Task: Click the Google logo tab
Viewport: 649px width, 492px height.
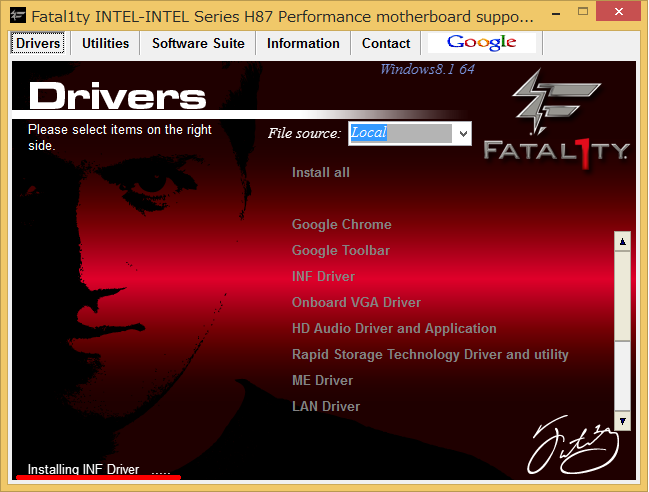Action: pyautogui.click(x=481, y=43)
